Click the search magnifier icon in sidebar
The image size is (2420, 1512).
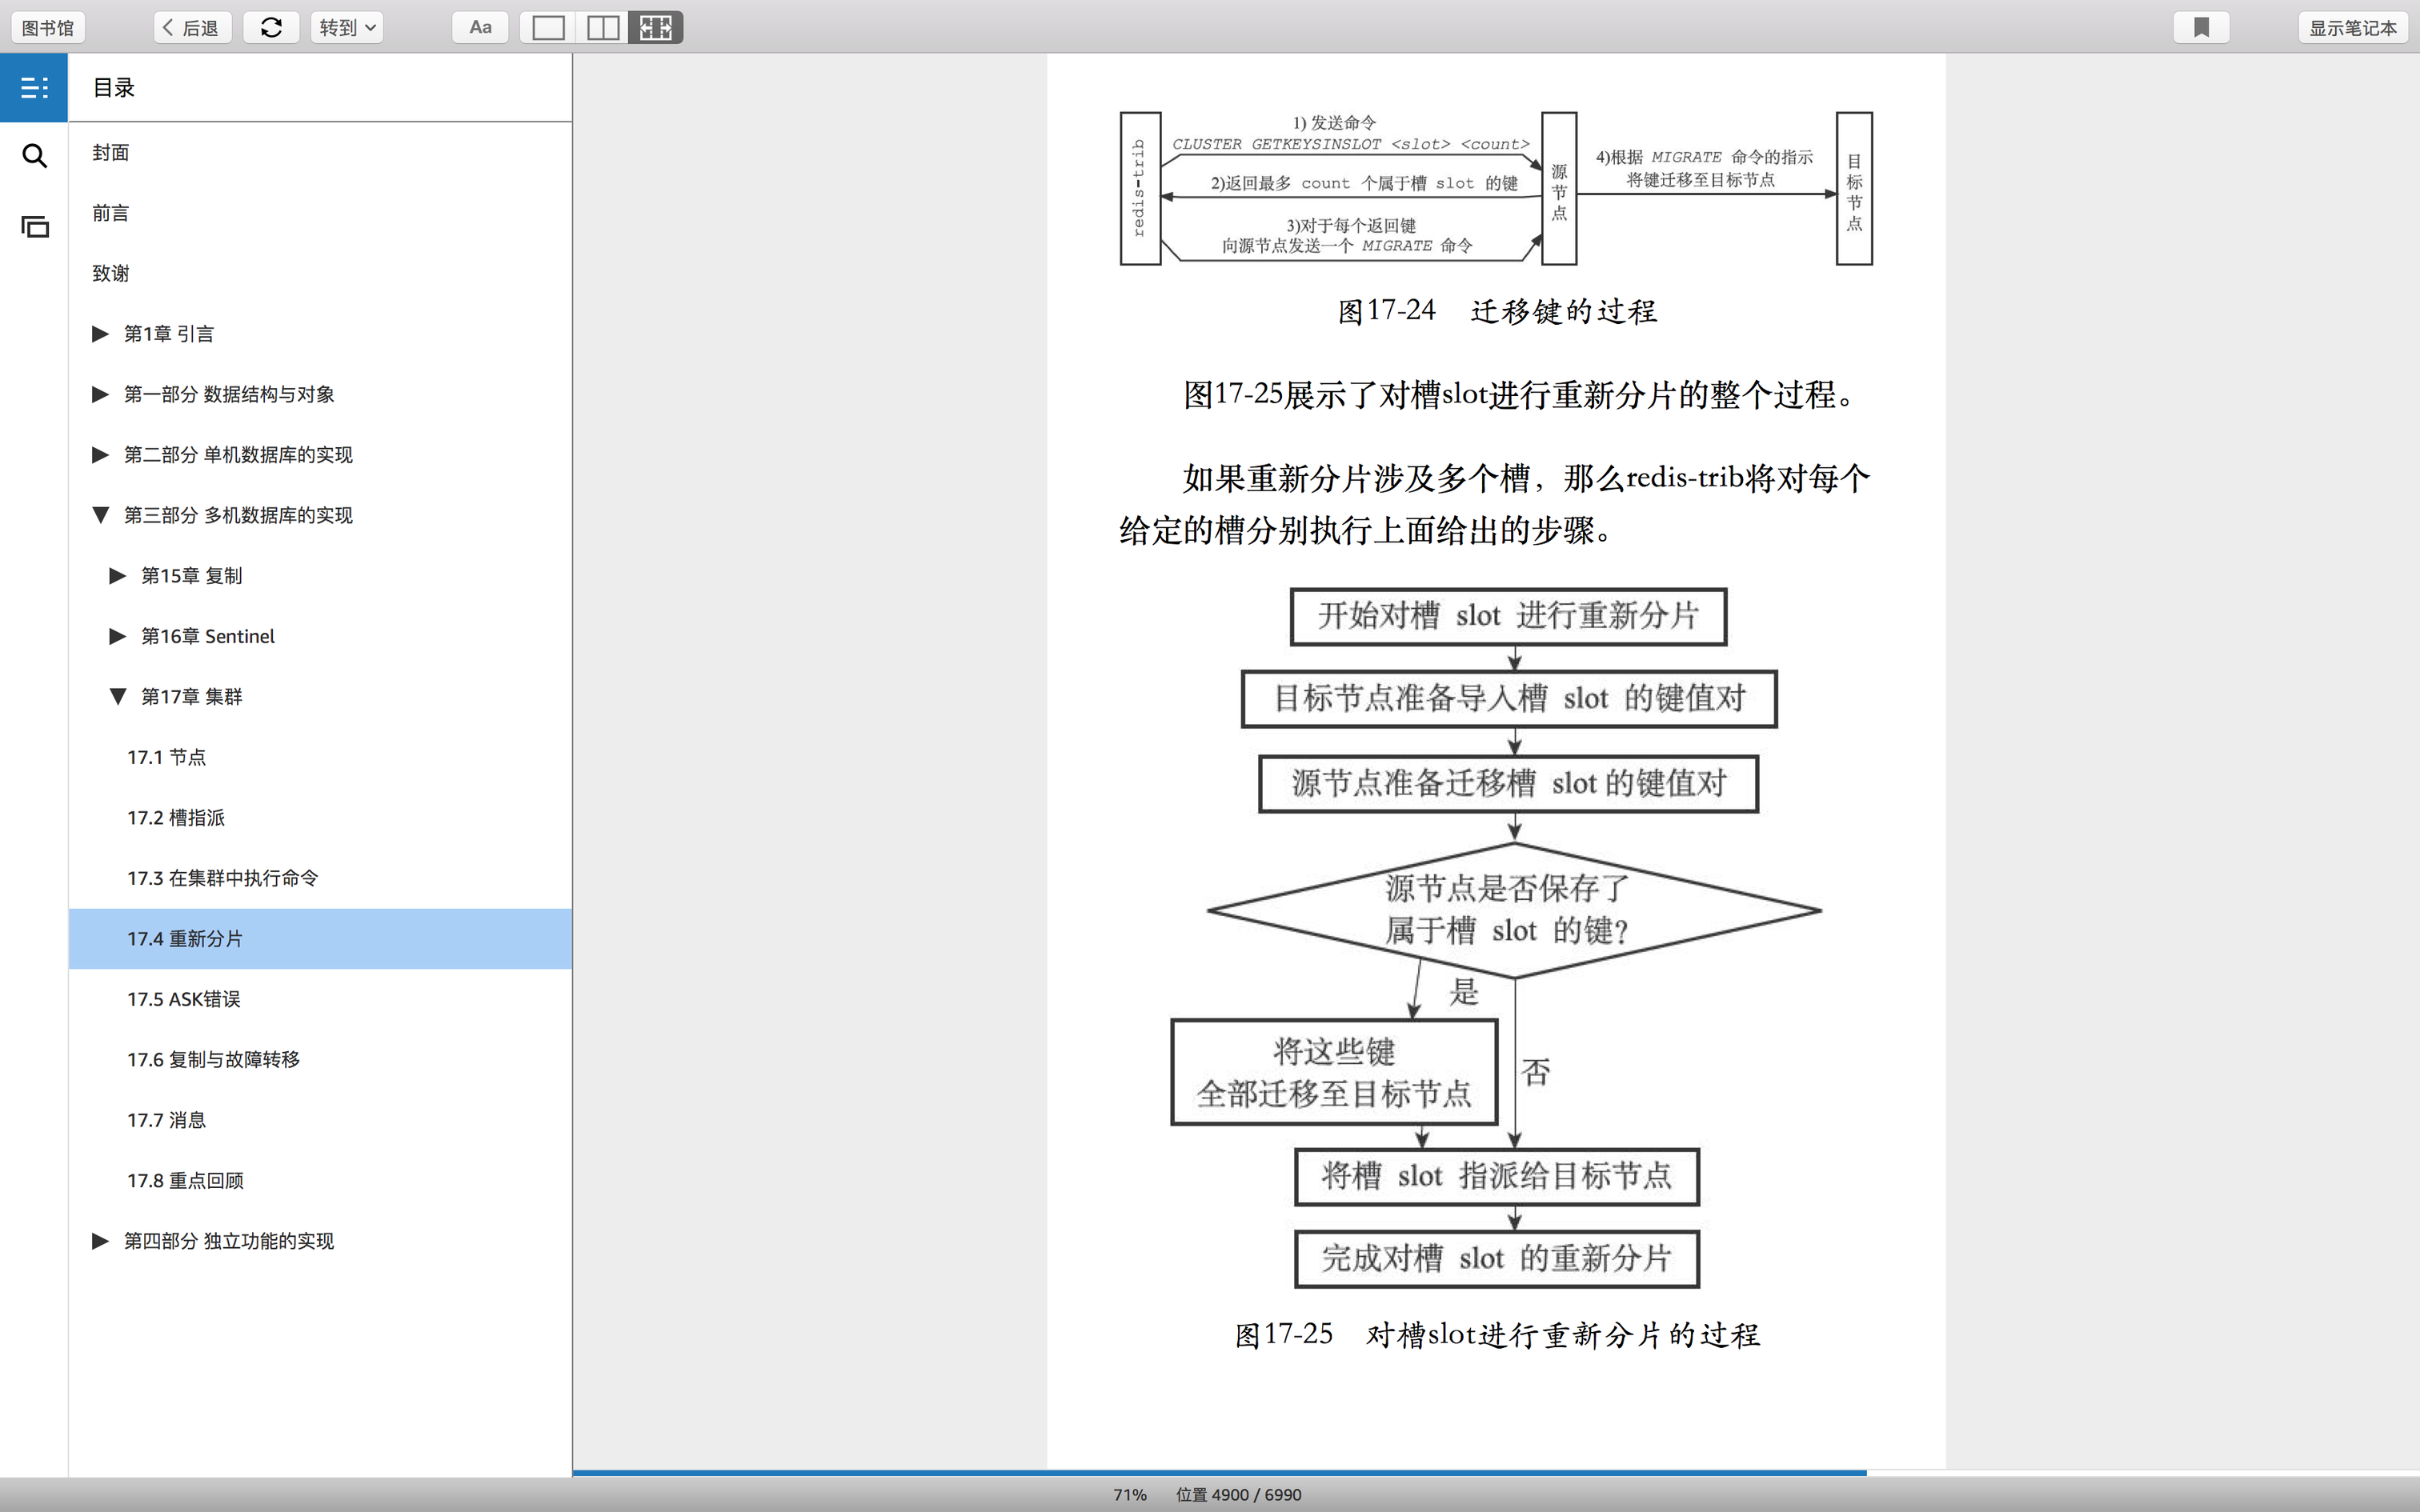[34, 156]
